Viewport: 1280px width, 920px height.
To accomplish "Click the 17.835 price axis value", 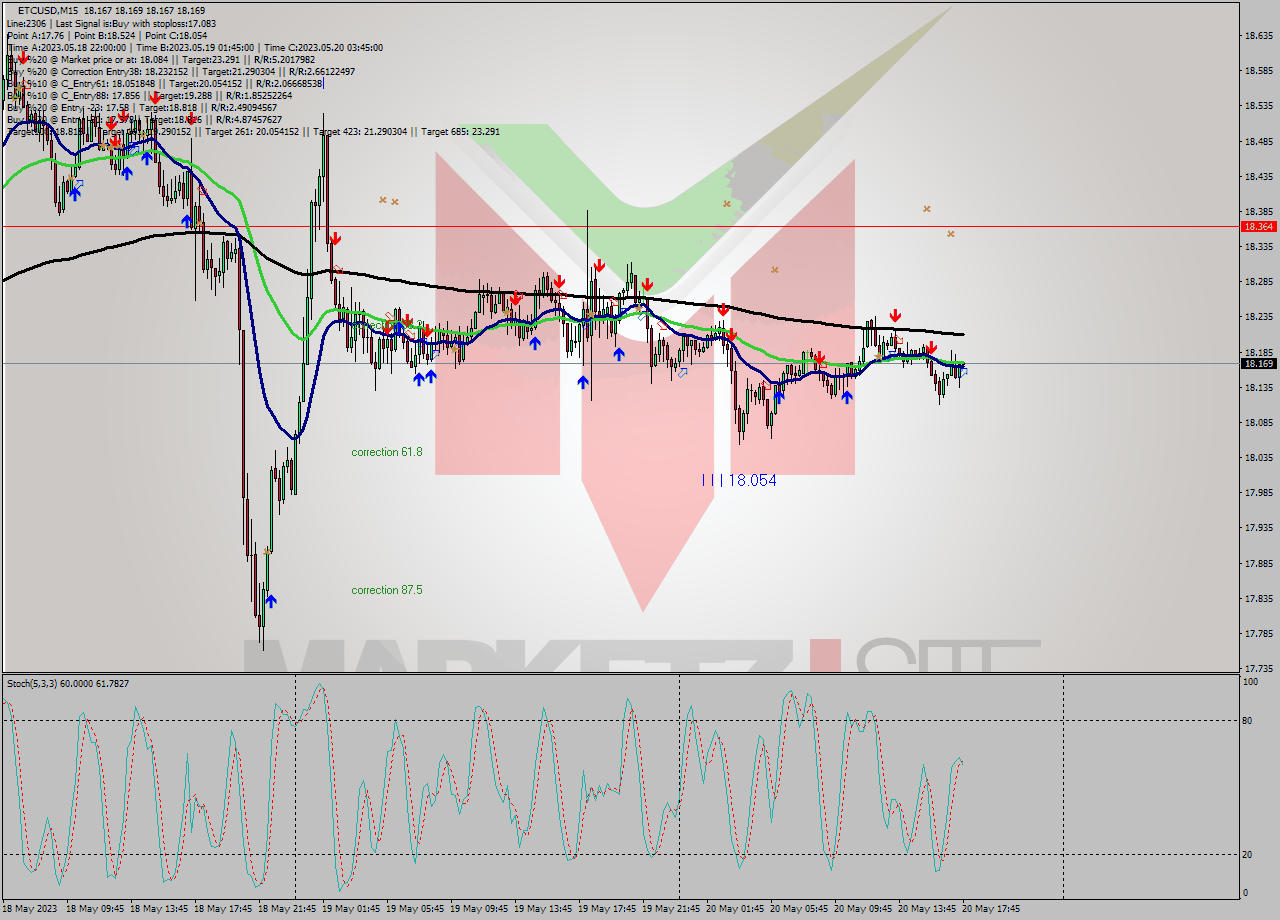I will coord(1258,598).
